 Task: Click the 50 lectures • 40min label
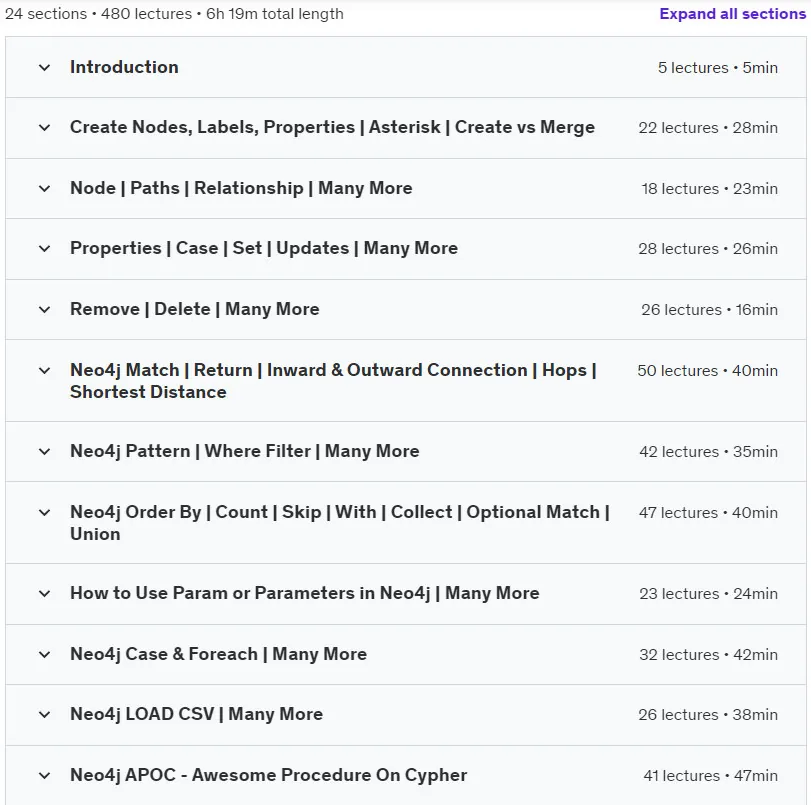point(708,371)
